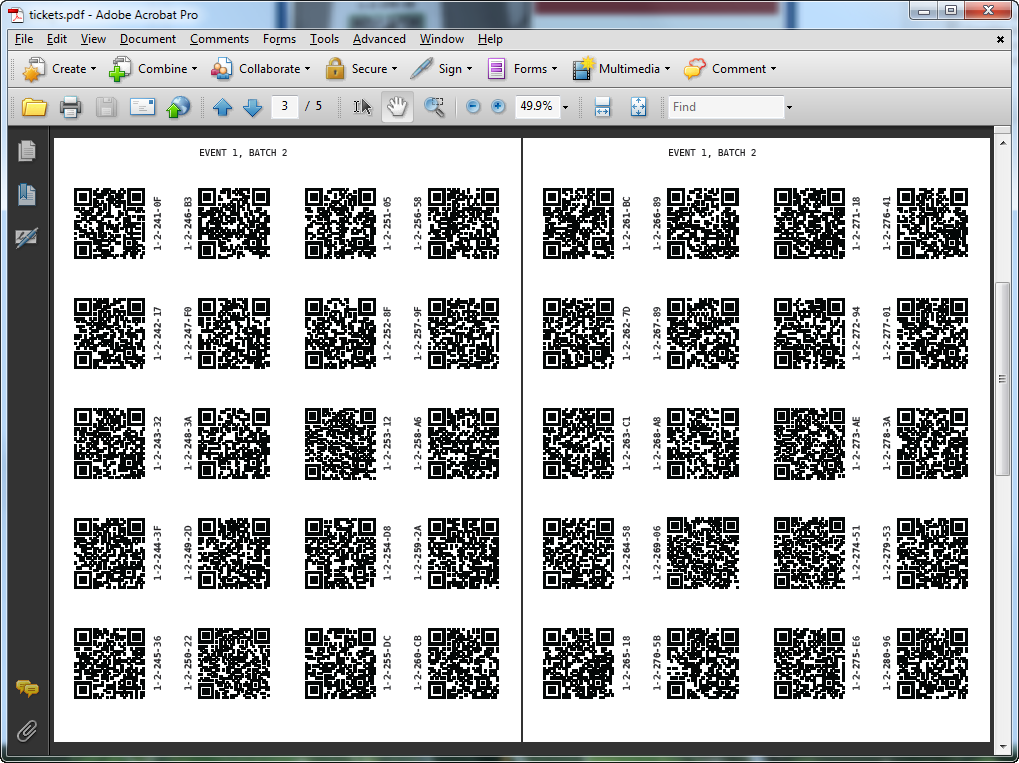This screenshot has width=1019, height=763.
Task: Open the Advanced menu
Action: point(379,39)
